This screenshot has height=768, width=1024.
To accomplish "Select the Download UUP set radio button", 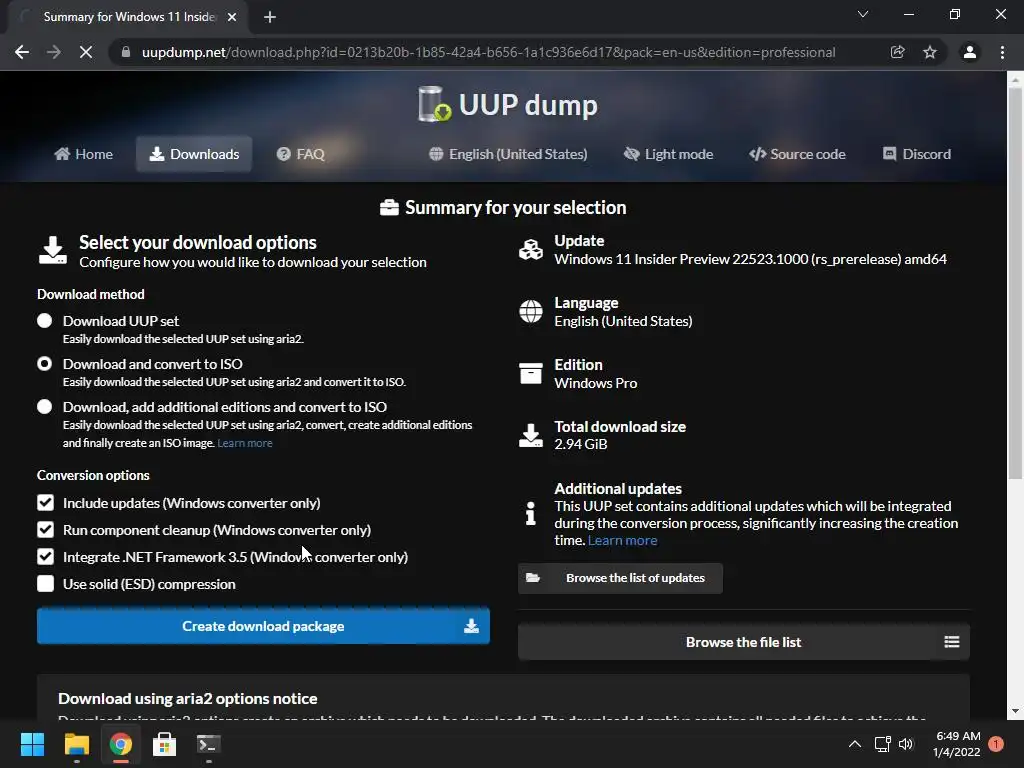I will pyautogui.click(x=44, y=321).
